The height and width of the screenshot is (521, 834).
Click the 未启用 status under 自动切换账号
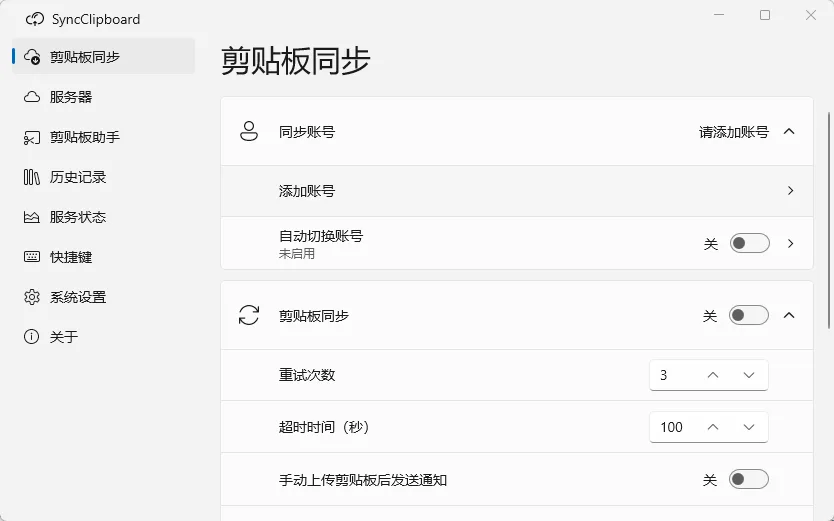(x=296, y=254)
